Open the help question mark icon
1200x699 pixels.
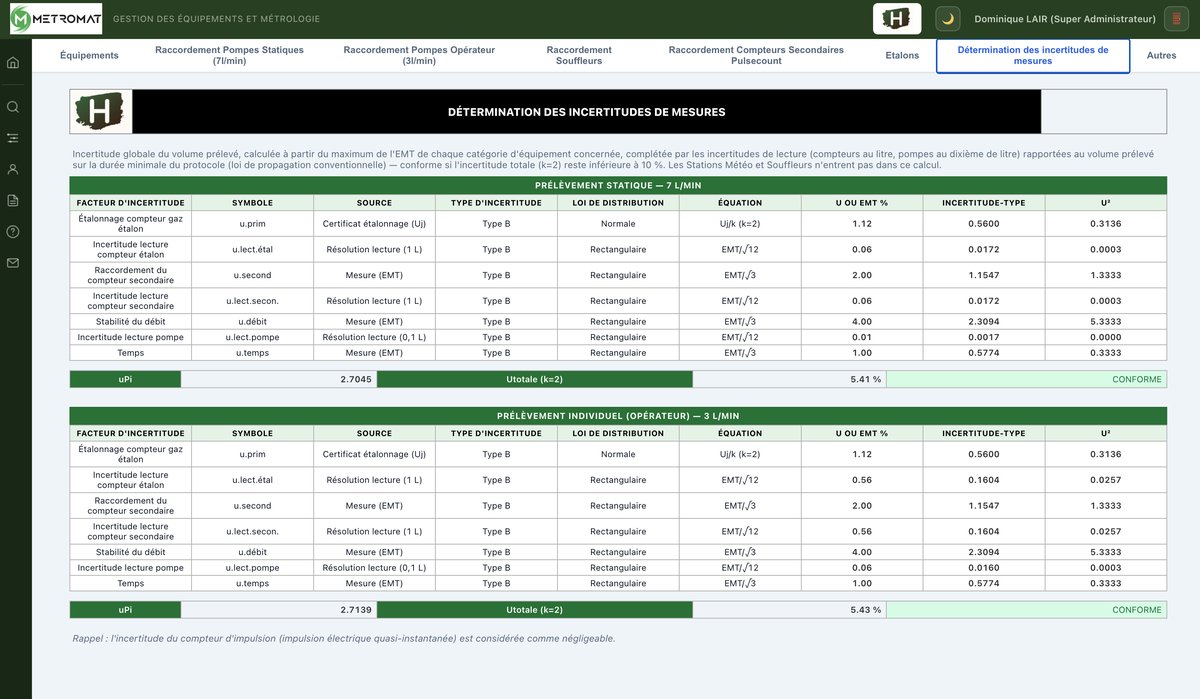[x=13, y=231]
